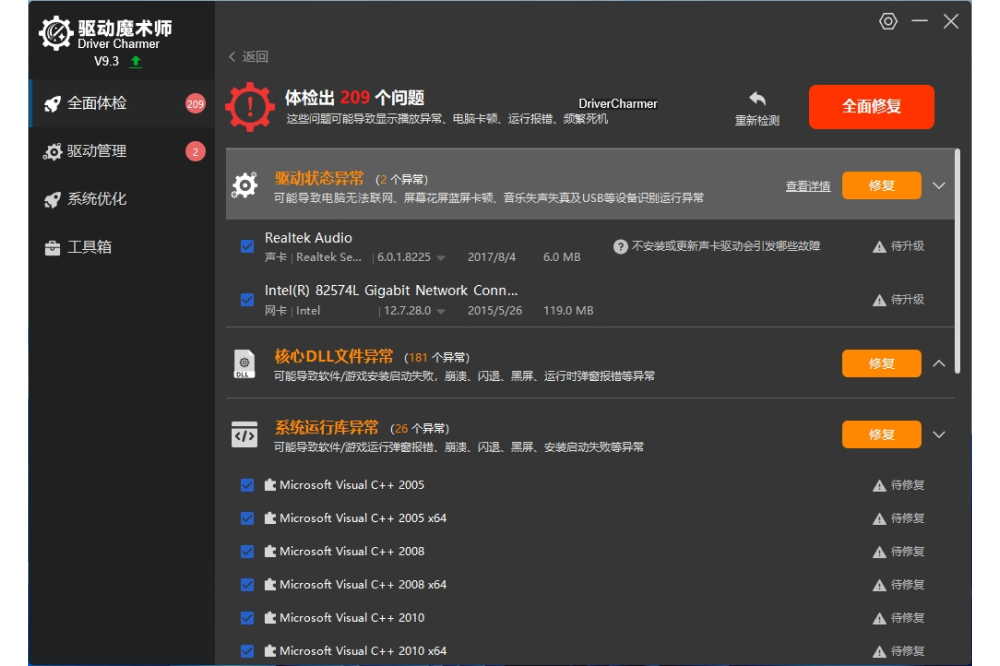This screenshot has width=1000, height=666.
Task: Switch to 系统优化 in the sidebar
Action: click(x=97, y=199)
